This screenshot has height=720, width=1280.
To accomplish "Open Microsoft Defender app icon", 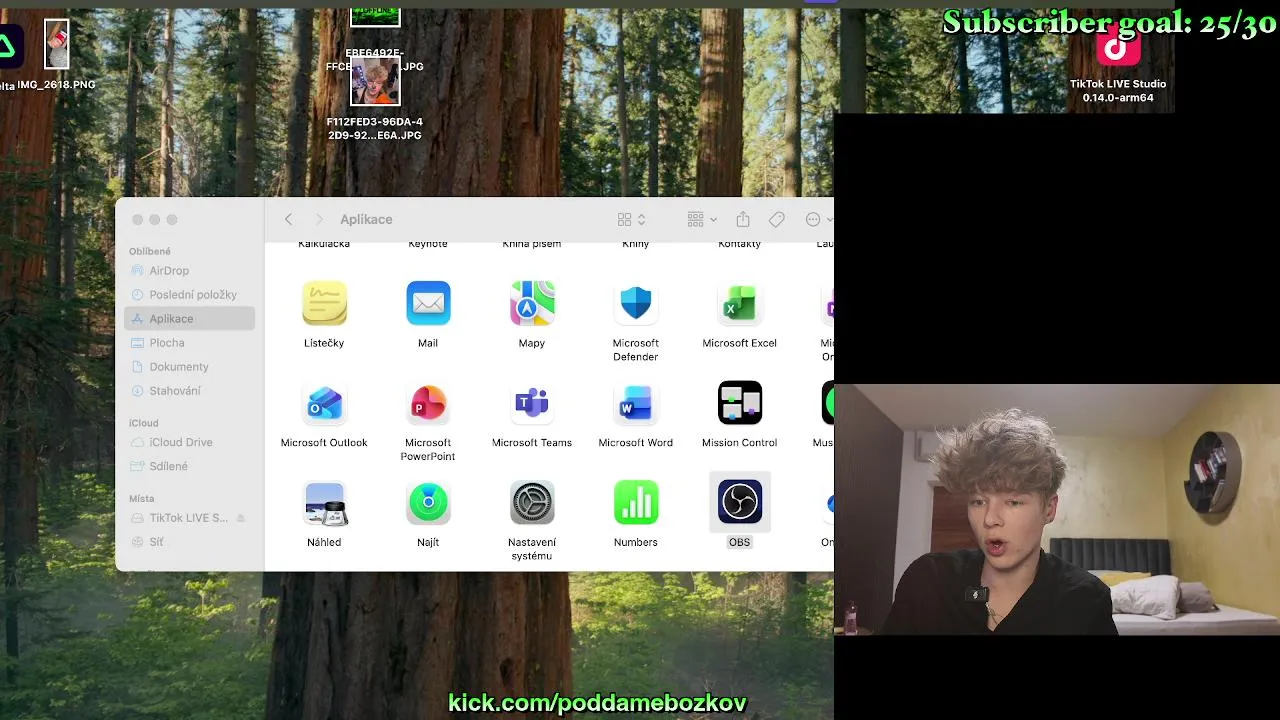I will (636, 303).
